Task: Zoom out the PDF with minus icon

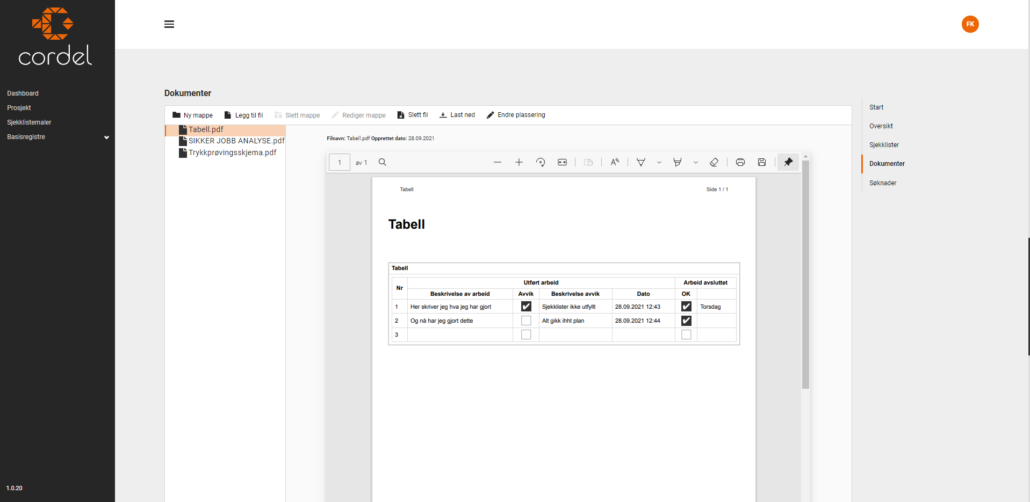Action: click(497, 162)
